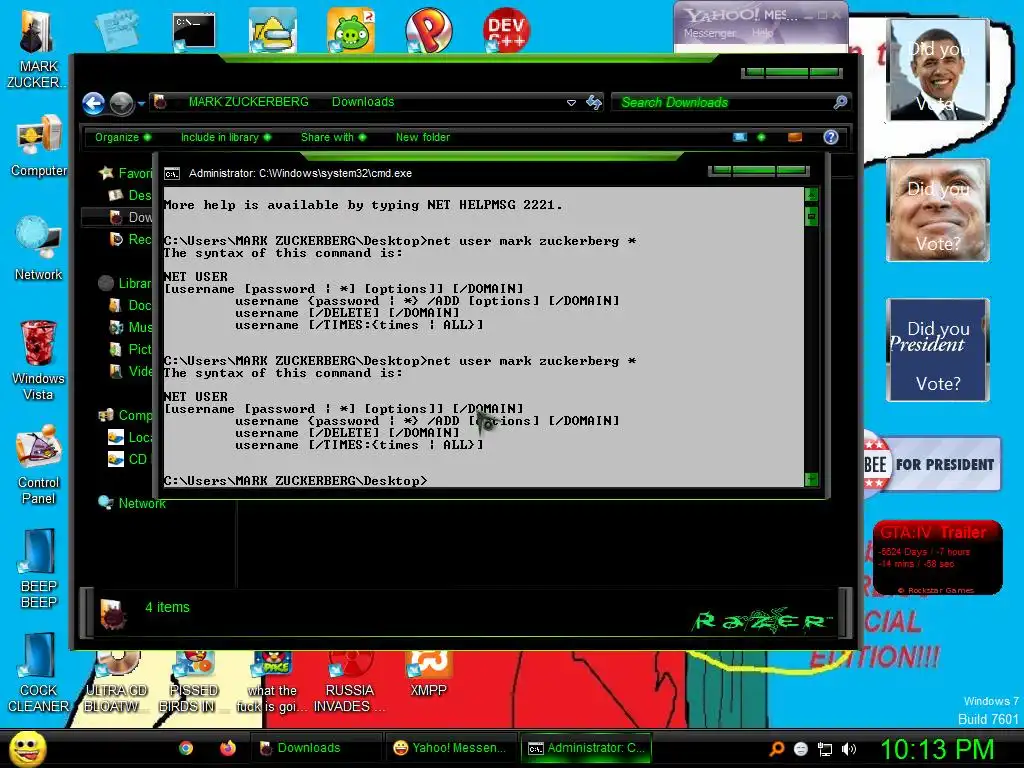Switch to Yahoo! Messenger taskbar button
The width and height of the screenshot is (1024, 768).
[450, 748]
